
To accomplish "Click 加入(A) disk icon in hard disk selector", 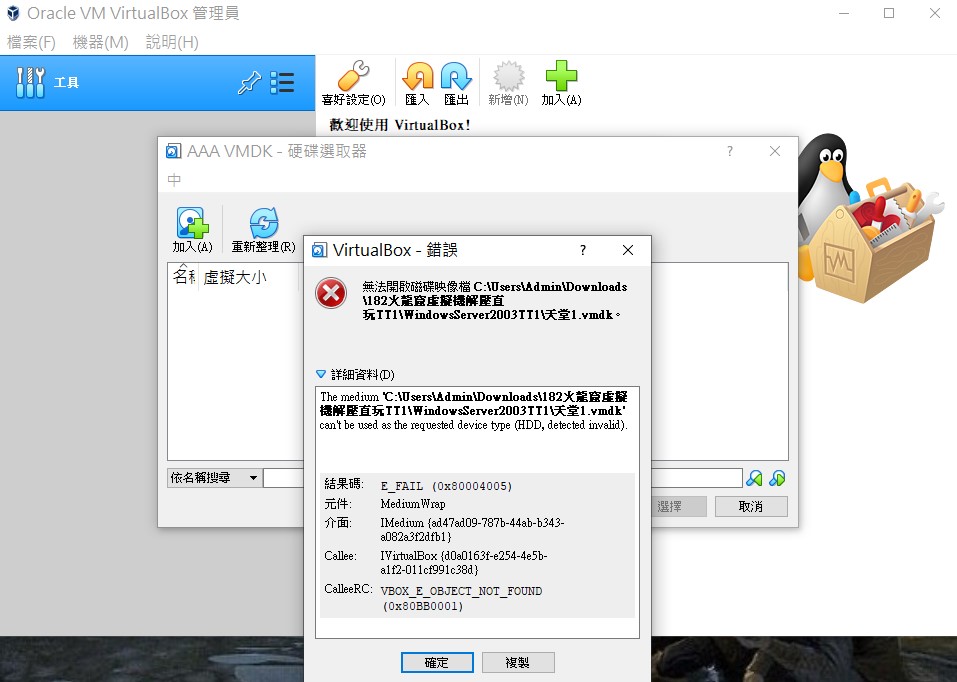I will 192,230.
